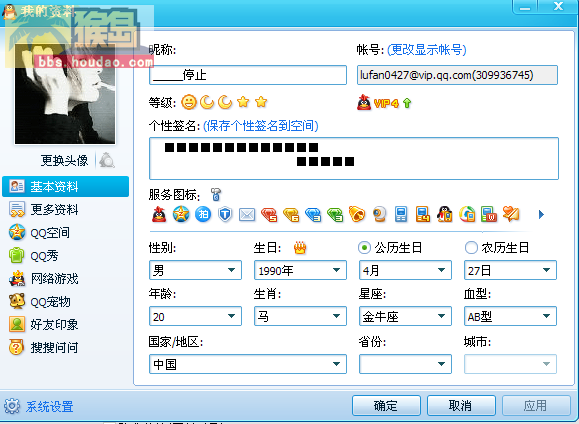This screenshot has height=424, width=579.
Task: Open the 网络游戏 sidebar tab
Action: [65, 278]
